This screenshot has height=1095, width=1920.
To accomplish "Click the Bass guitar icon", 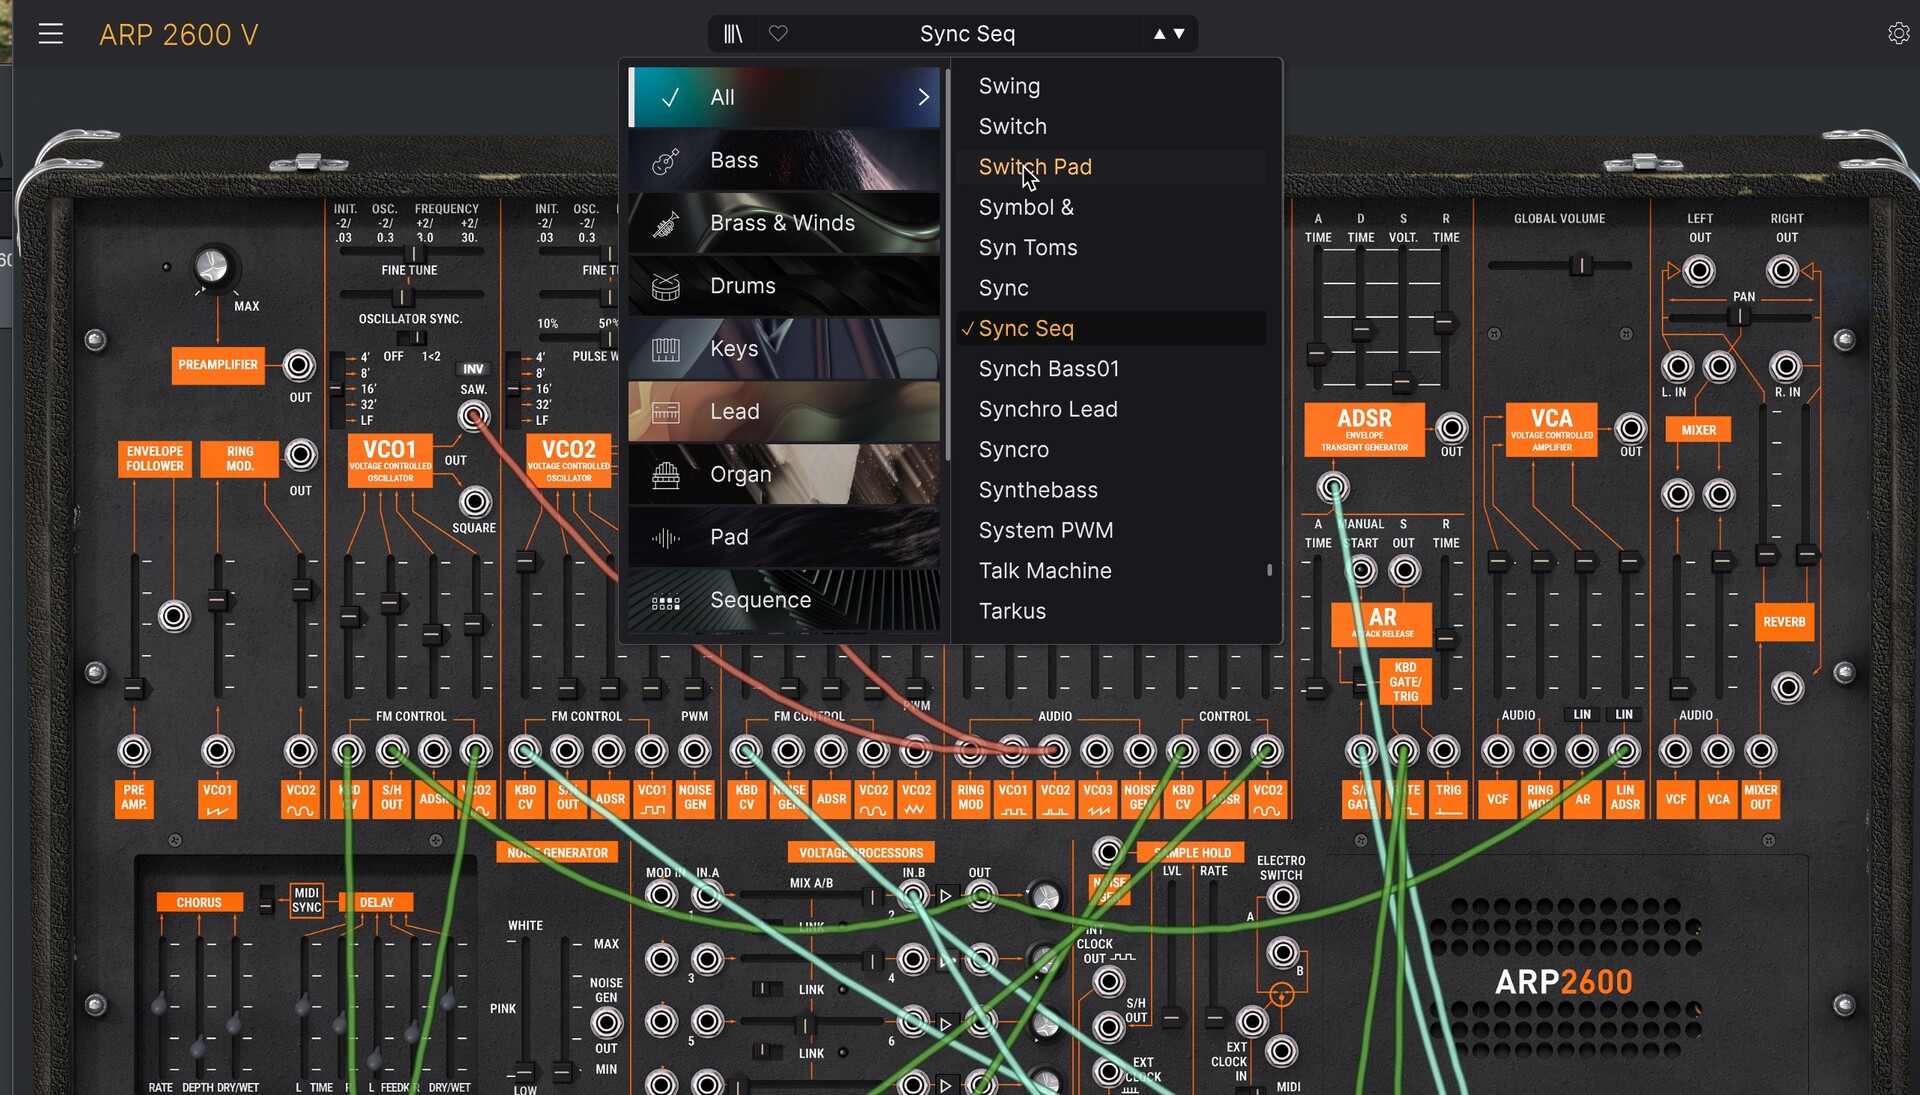I will (666, 161).
